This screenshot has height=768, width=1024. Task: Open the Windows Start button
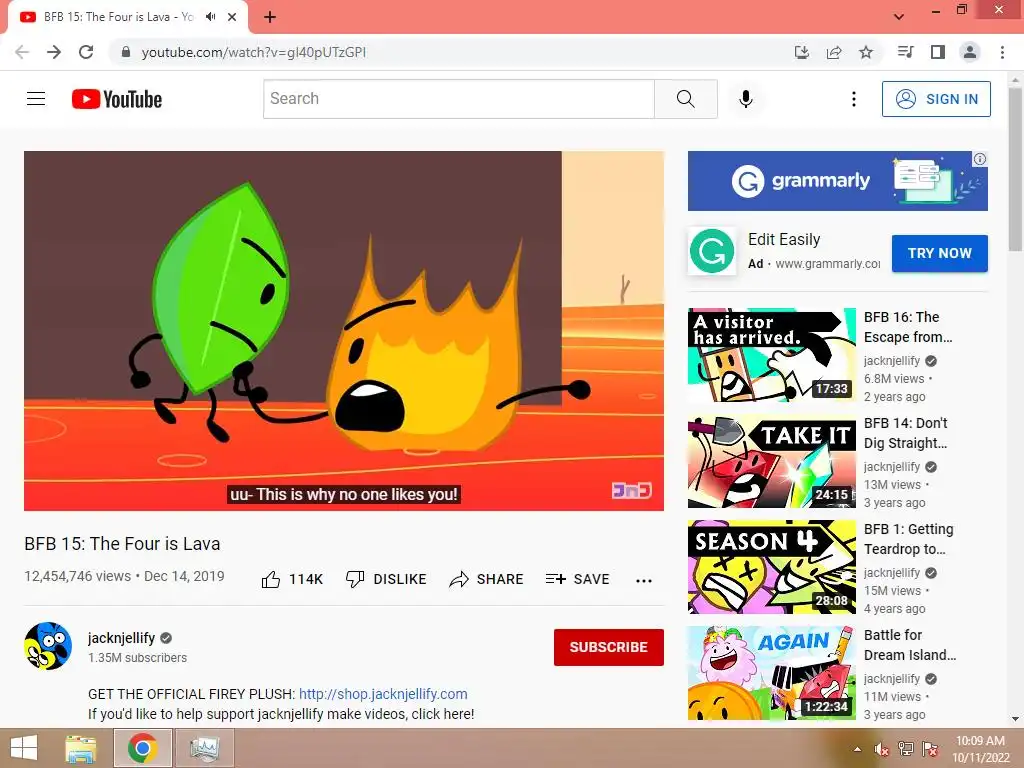tap(24, 748)
